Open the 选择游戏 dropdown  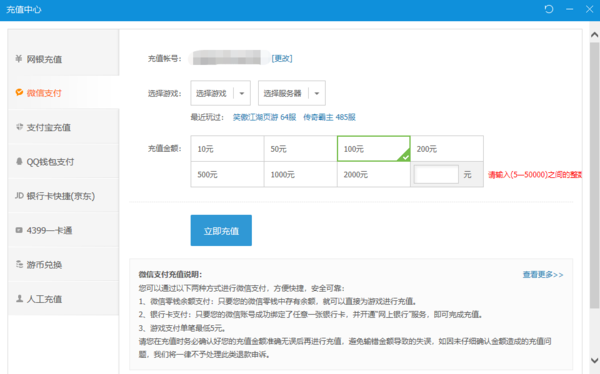coord(220,93)
